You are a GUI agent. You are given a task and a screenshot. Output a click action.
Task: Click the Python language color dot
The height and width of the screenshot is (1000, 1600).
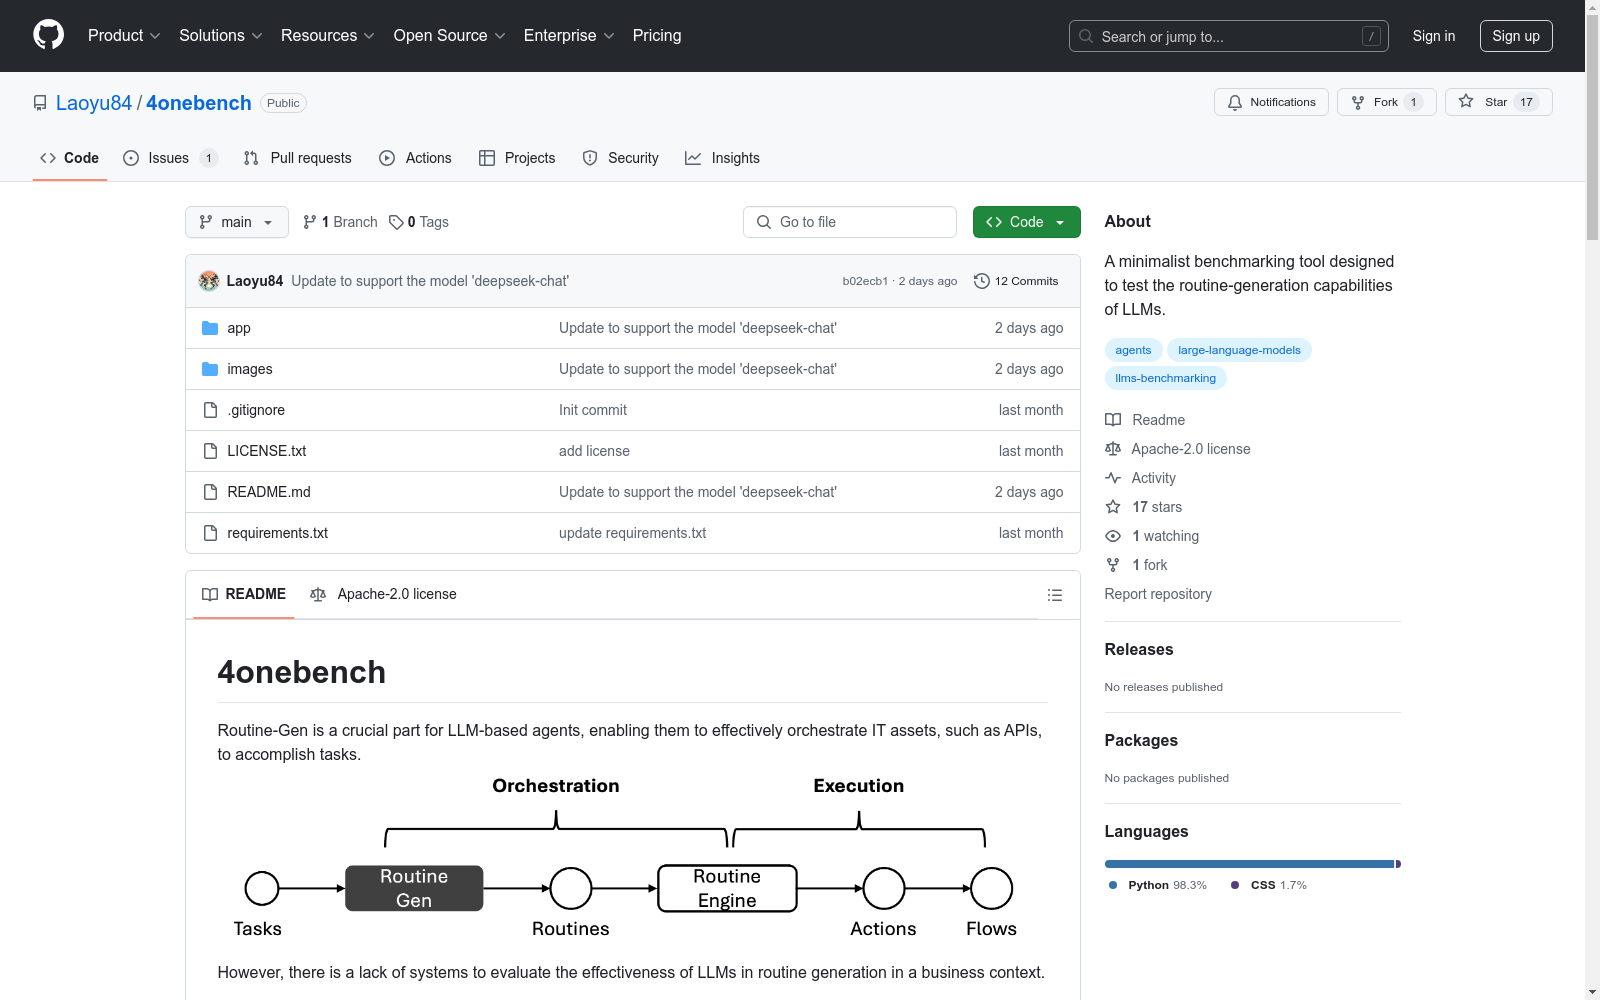(x=1113, y=885)
